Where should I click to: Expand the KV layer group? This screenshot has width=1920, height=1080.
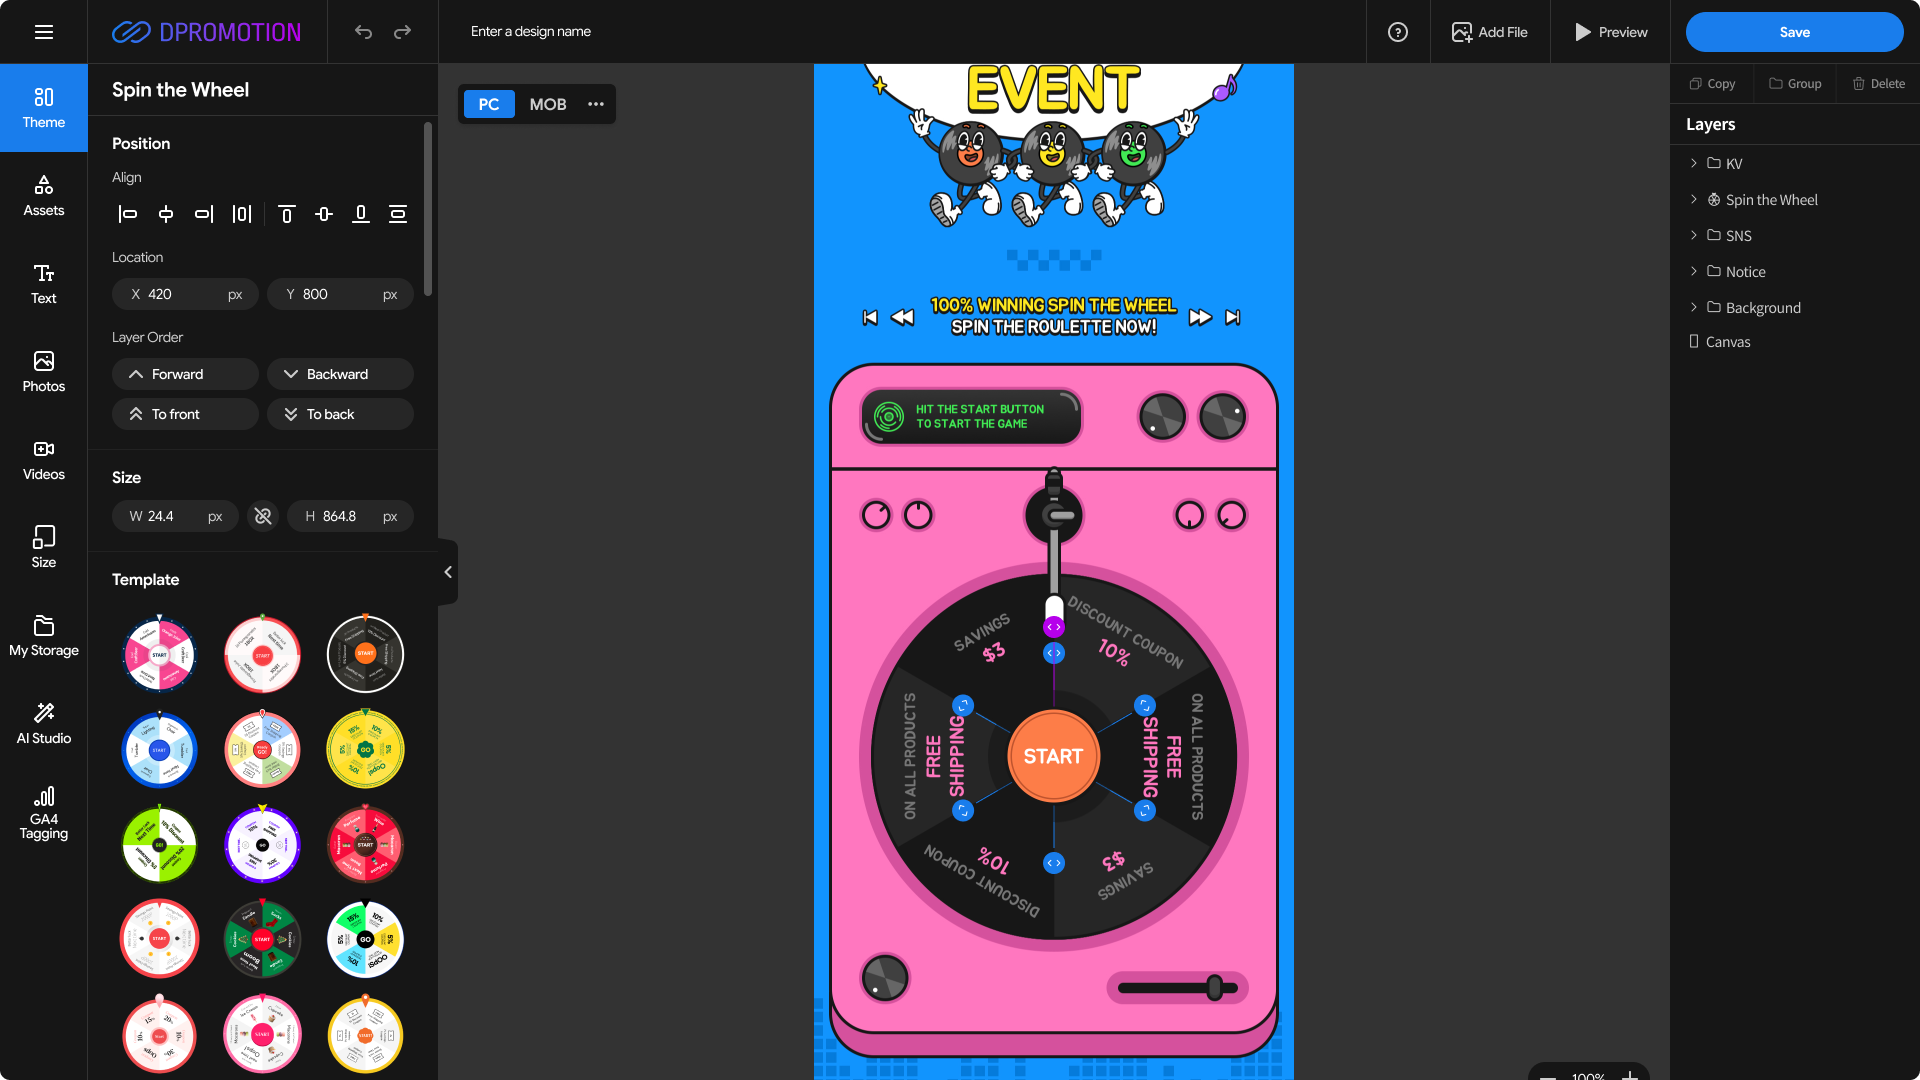tap(1693, 163)
